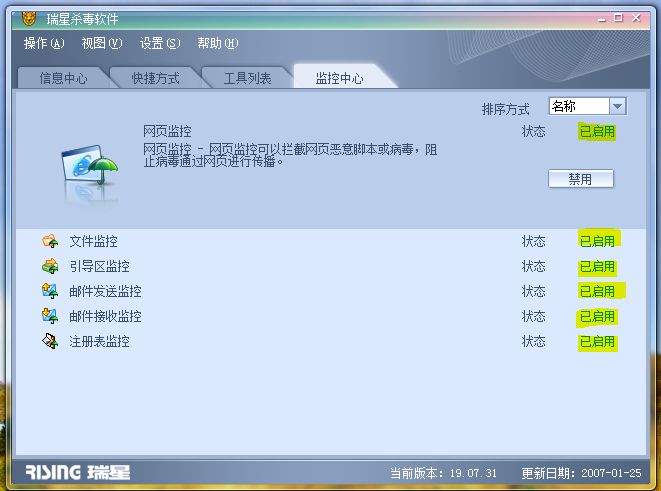Viewport: 661px width, 491px height.
Task: Click the 禁用 button for 网页监控
Action: 581,179
